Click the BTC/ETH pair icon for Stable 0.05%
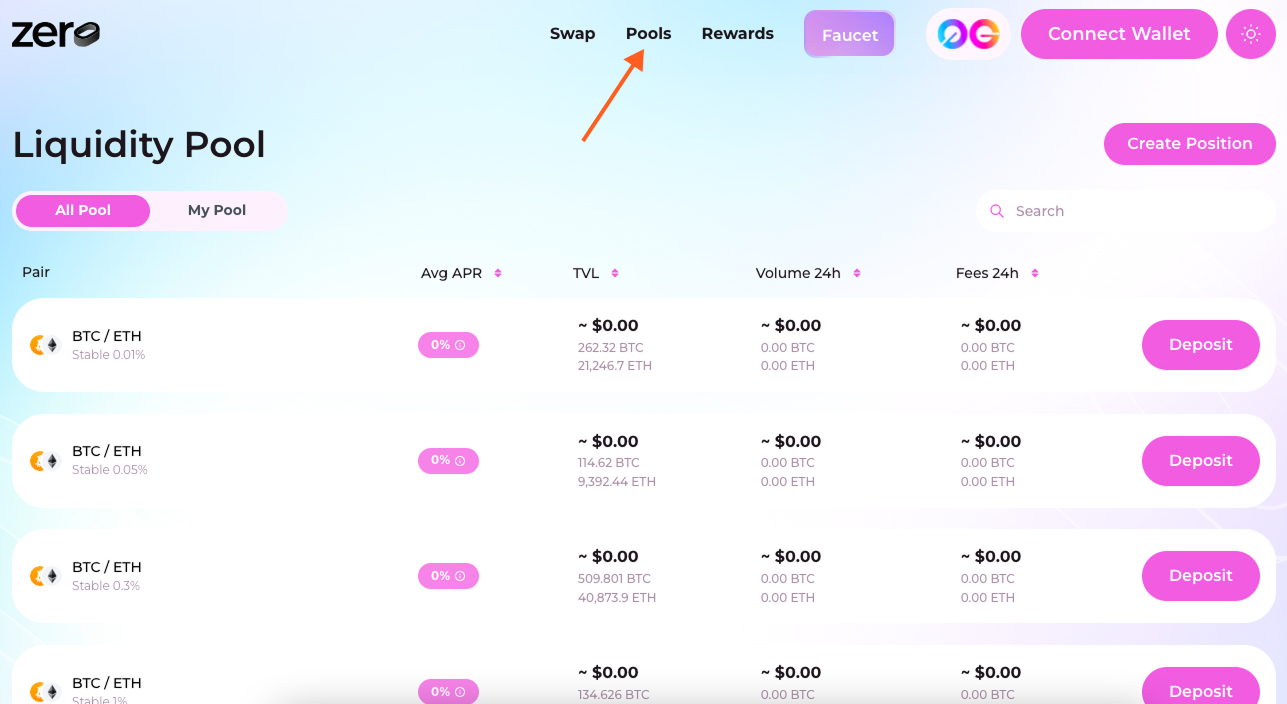Screen dimensions: 1287x704 (44, 460)
